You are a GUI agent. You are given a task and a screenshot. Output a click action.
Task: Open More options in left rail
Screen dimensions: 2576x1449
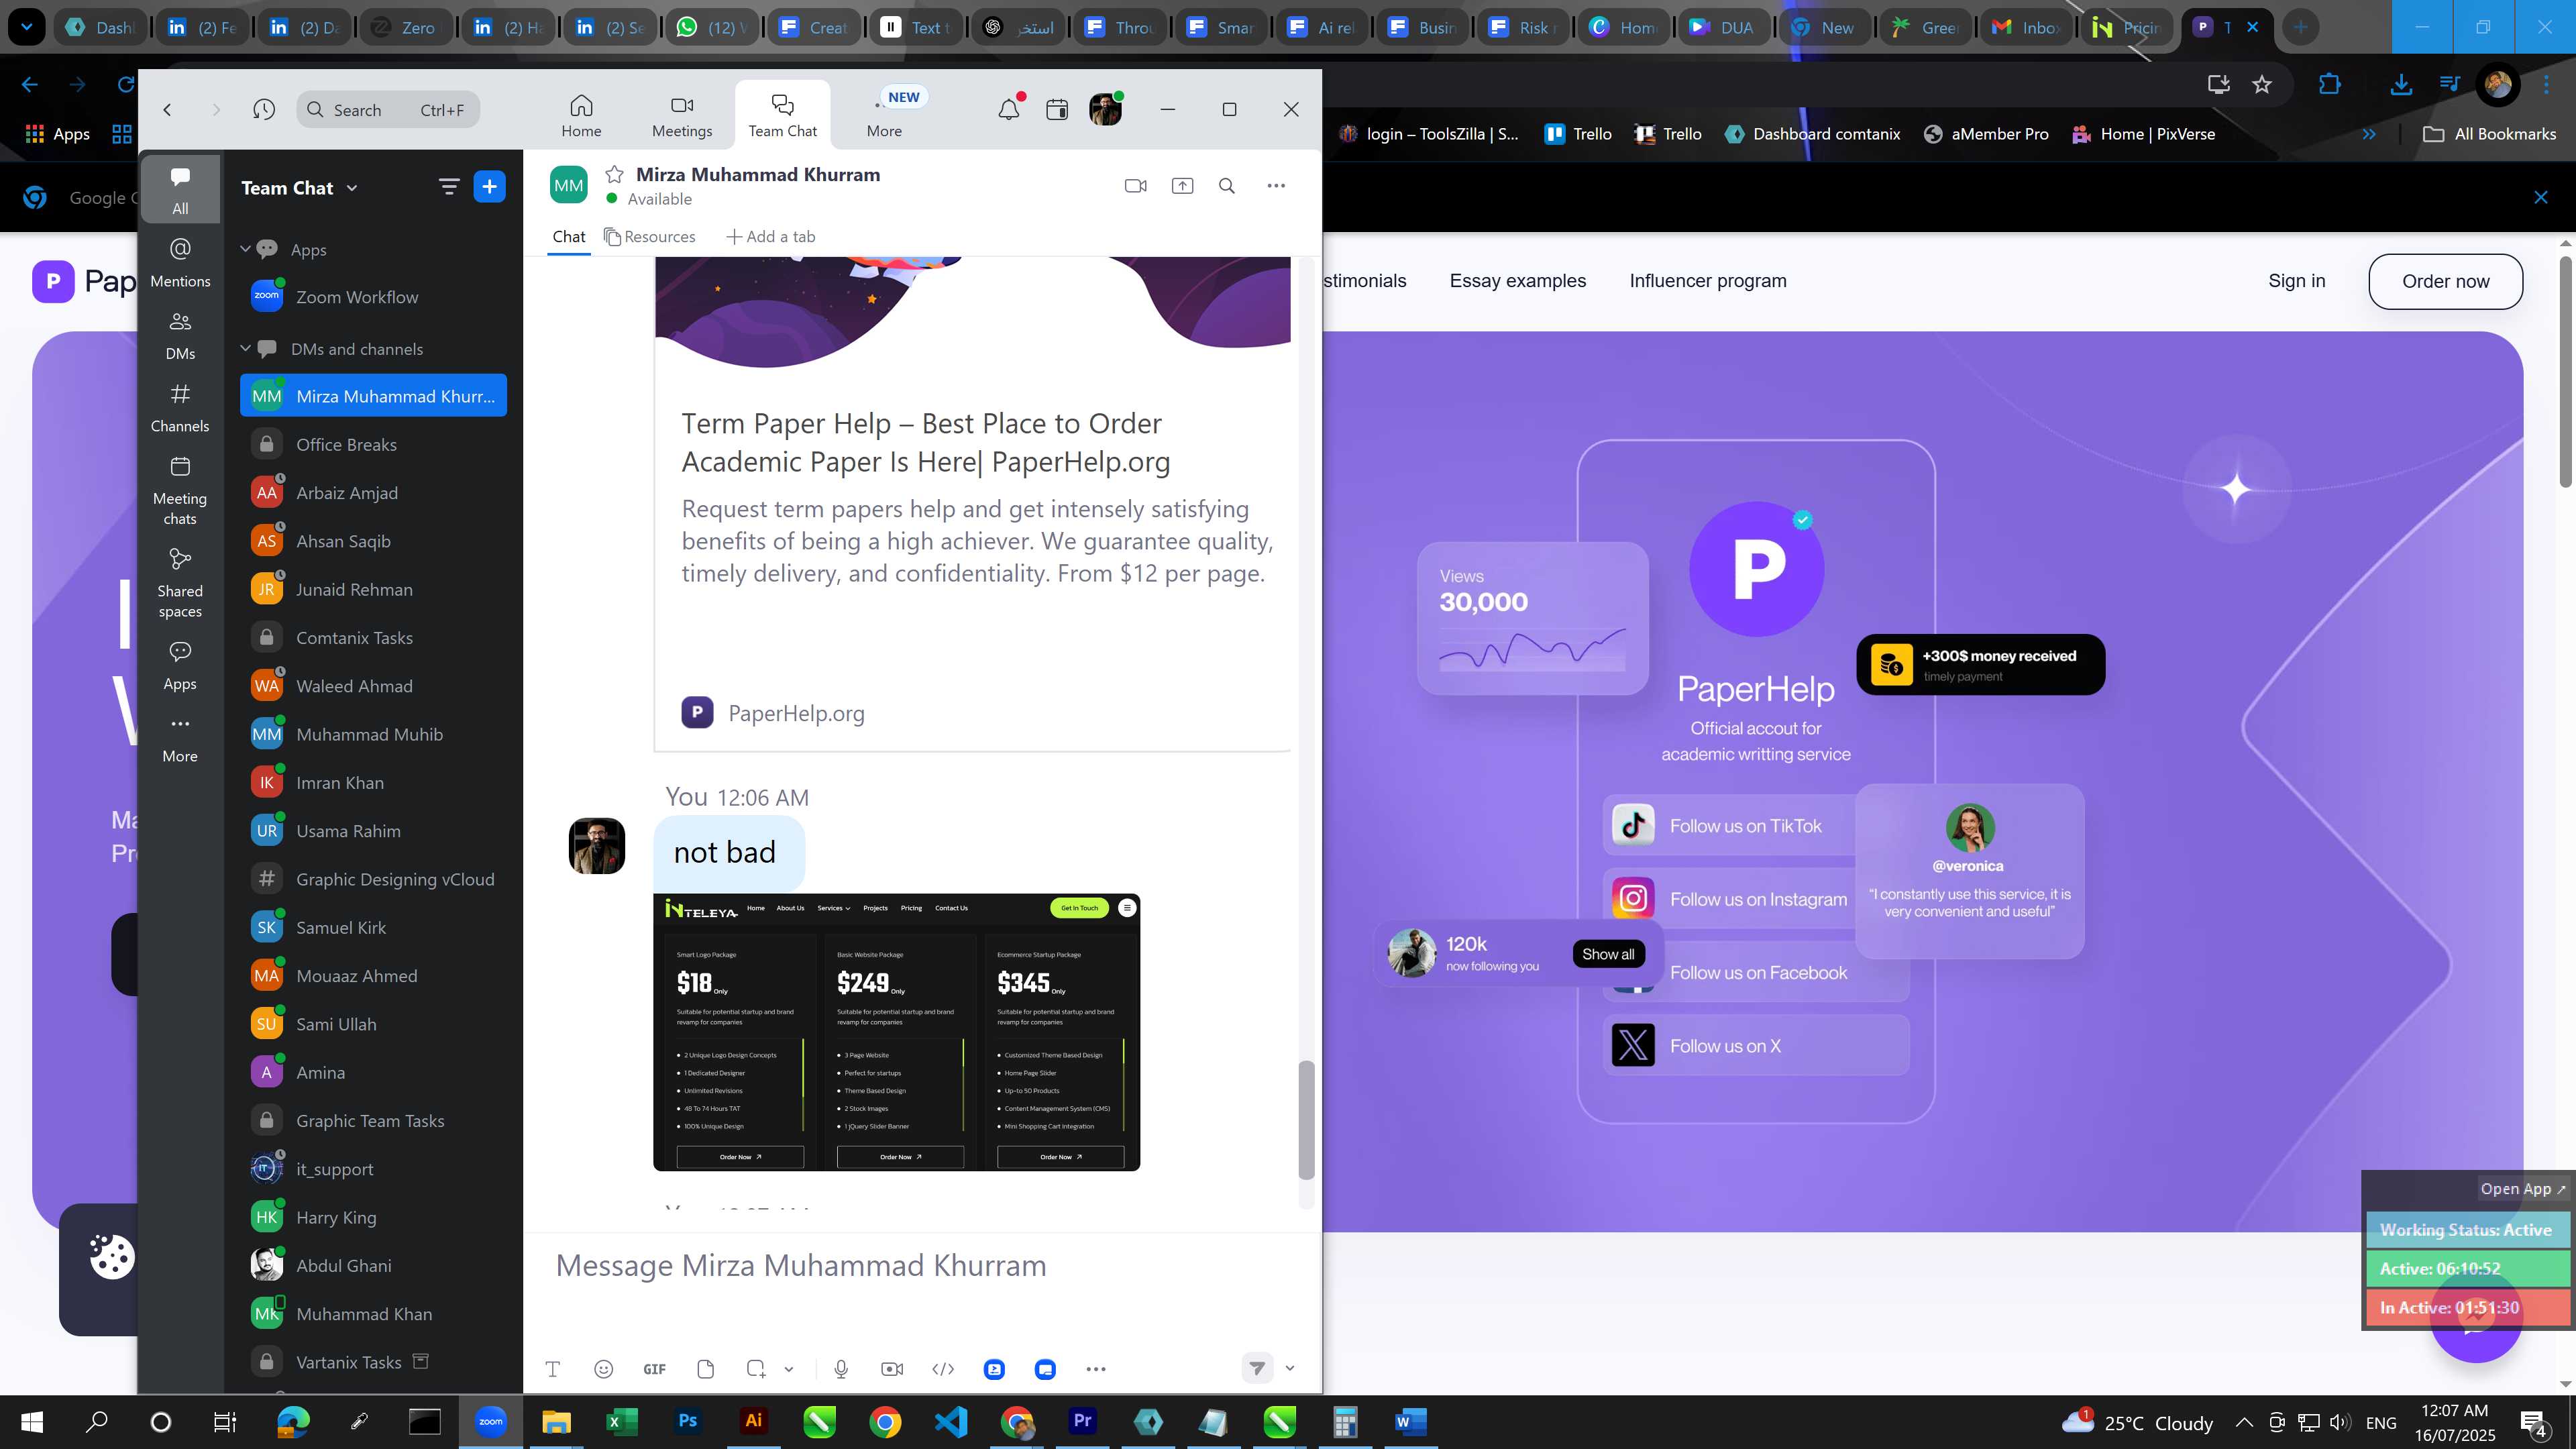tap(180, 738)
